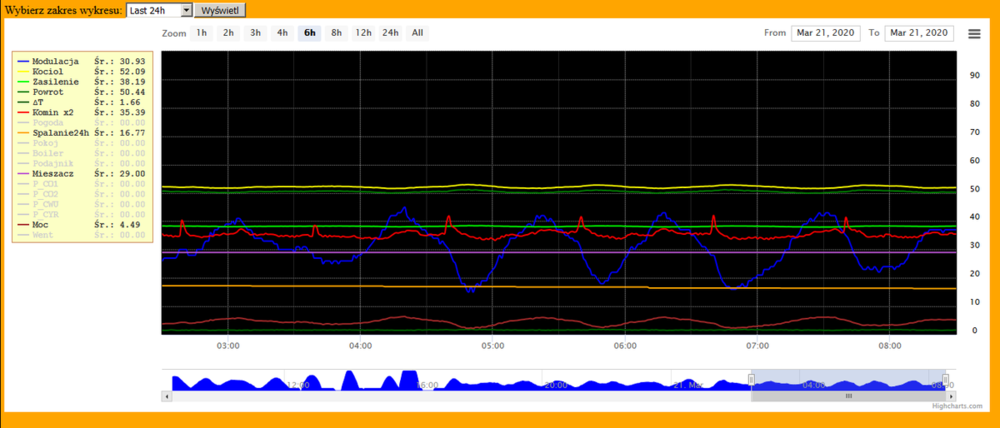Click the right navigator range handle

pyautogui.click(x=945, y=380)
